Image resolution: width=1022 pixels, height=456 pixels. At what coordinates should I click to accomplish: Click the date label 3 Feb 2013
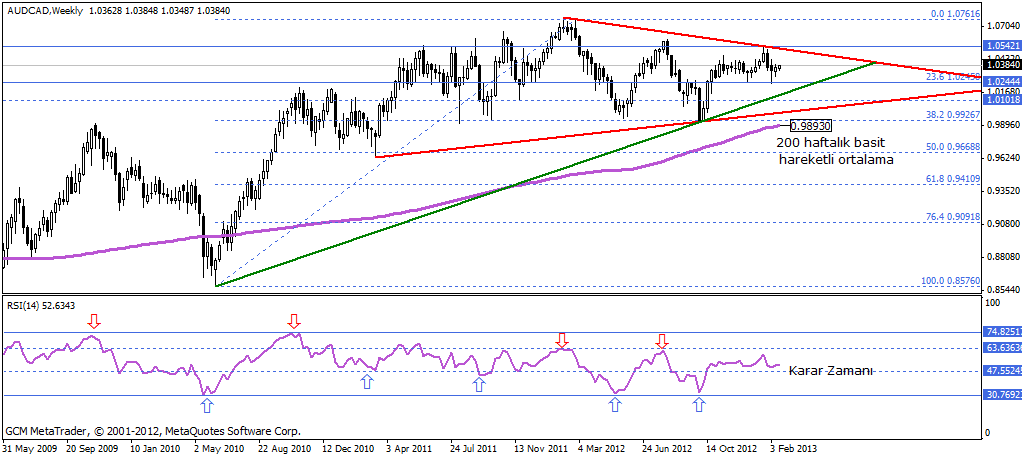(x=793, y=449)
